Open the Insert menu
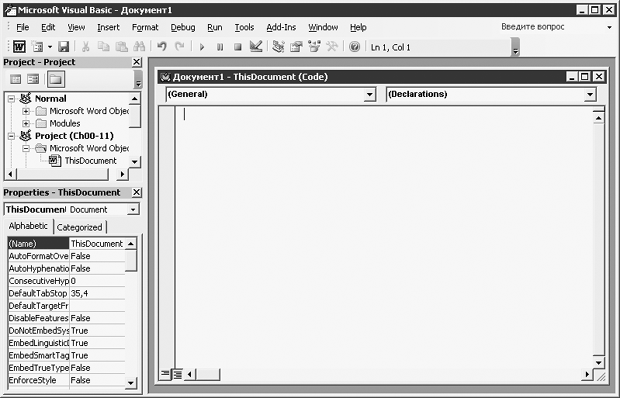Image resolution: width=620 pixels, height=398 pixels. pos(108,27)
